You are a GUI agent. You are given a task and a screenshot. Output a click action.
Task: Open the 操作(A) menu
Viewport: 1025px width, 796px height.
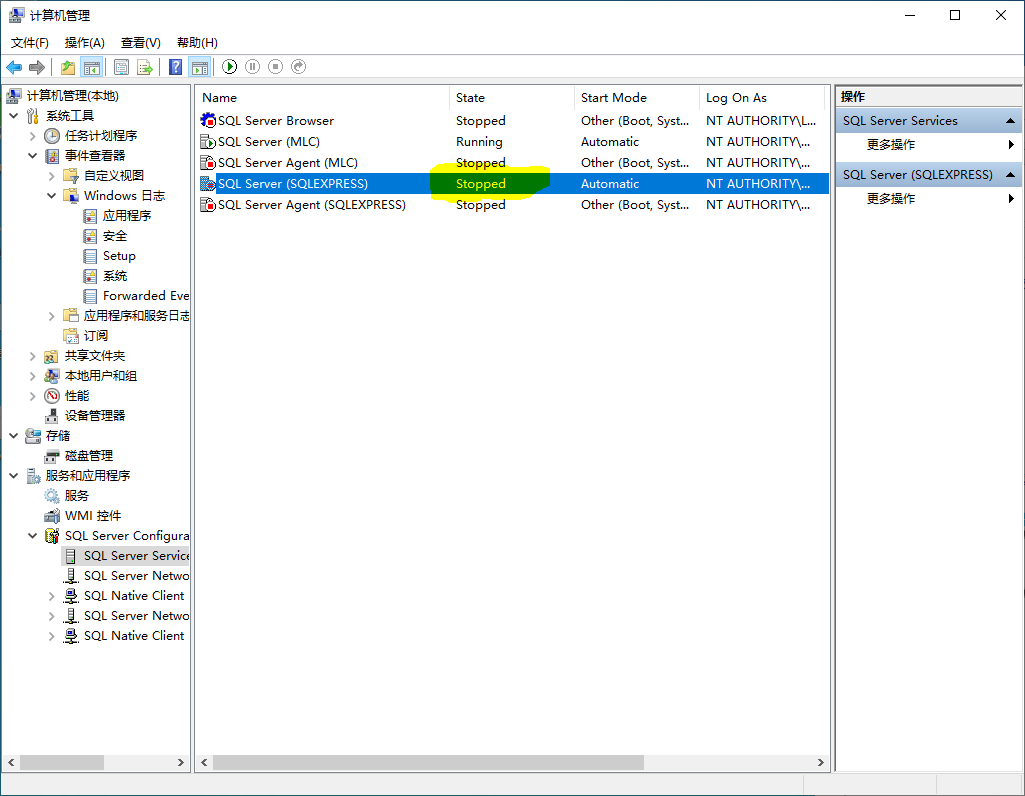(84, 42)
